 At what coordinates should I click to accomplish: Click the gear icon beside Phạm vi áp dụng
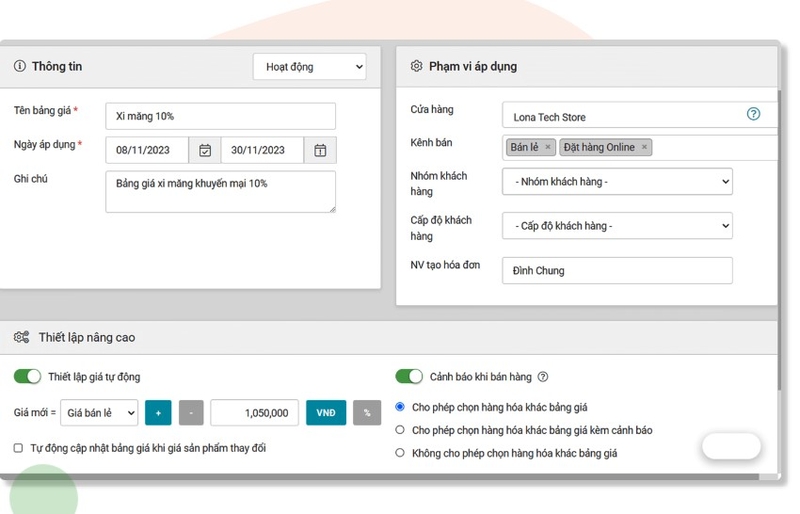point(416,66)
